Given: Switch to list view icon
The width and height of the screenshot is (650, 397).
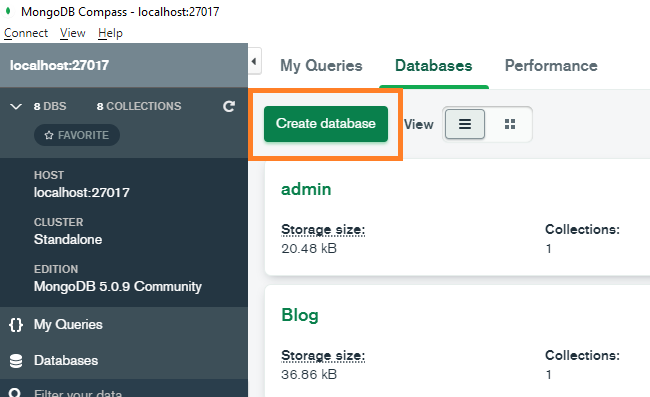Looking at the screenshot, I should point(465,124).
